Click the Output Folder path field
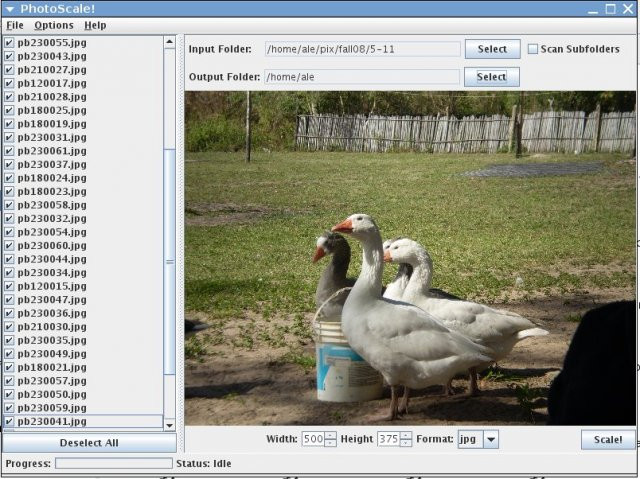This screenshot has height=479, width=640. pos(362,77)
